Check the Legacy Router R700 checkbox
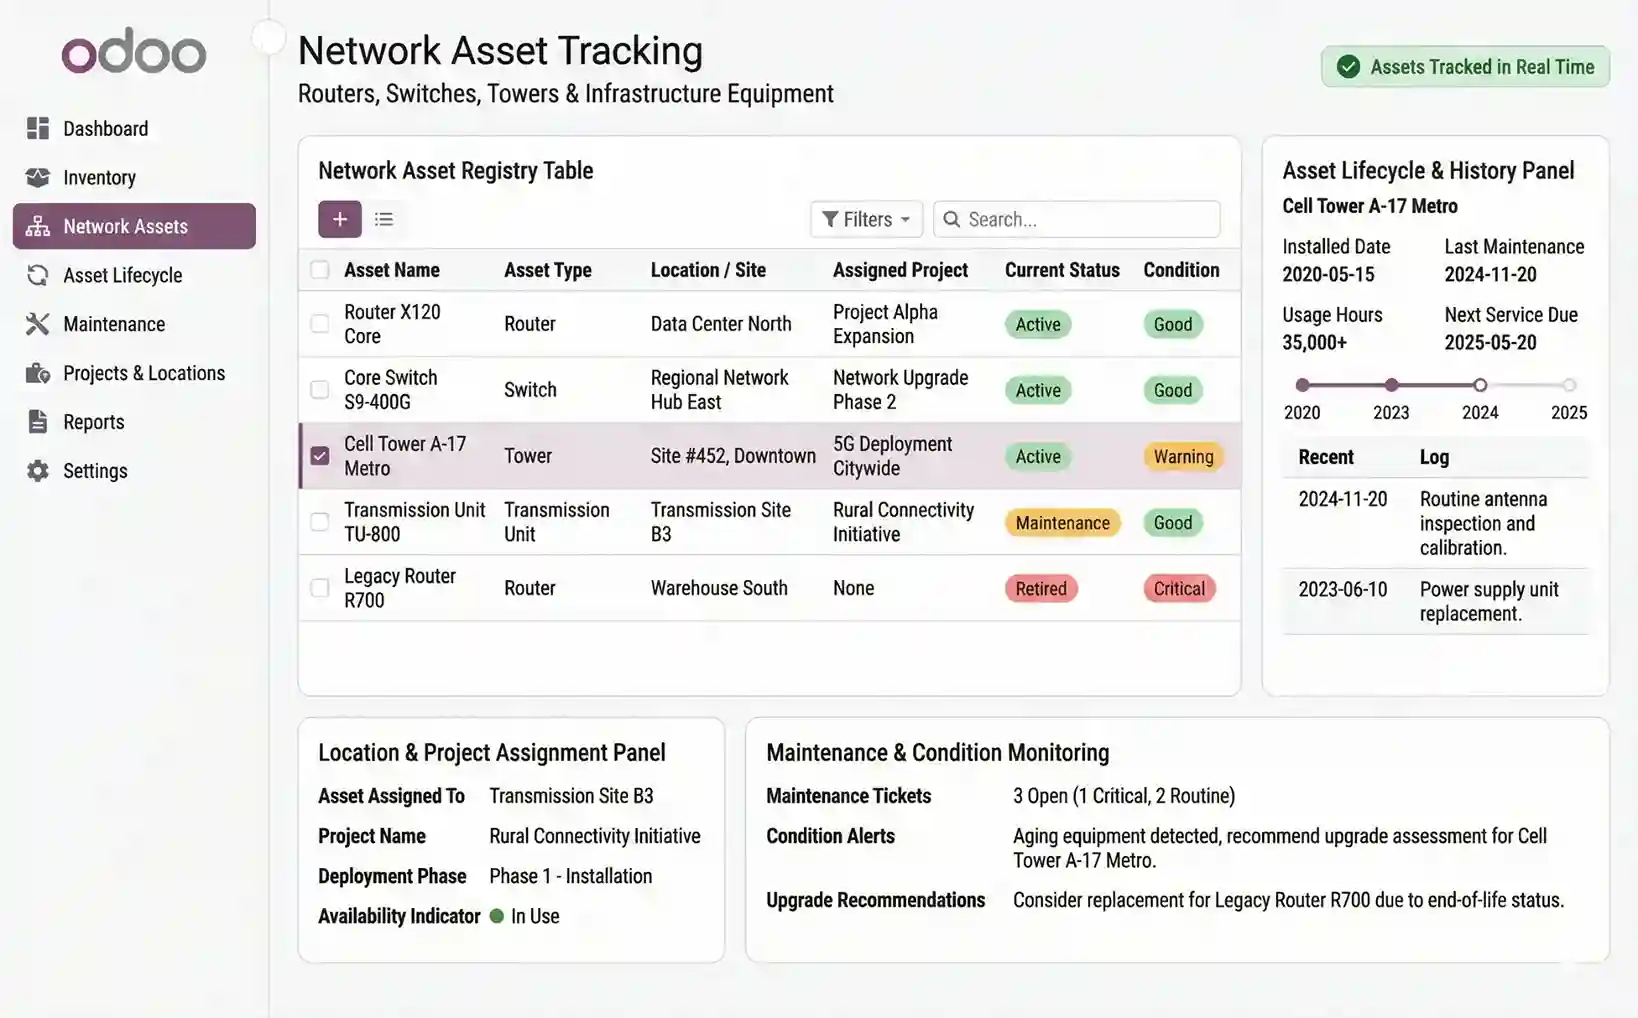The width and height of the screenshot is (1638, 1018). pos(319,588)
